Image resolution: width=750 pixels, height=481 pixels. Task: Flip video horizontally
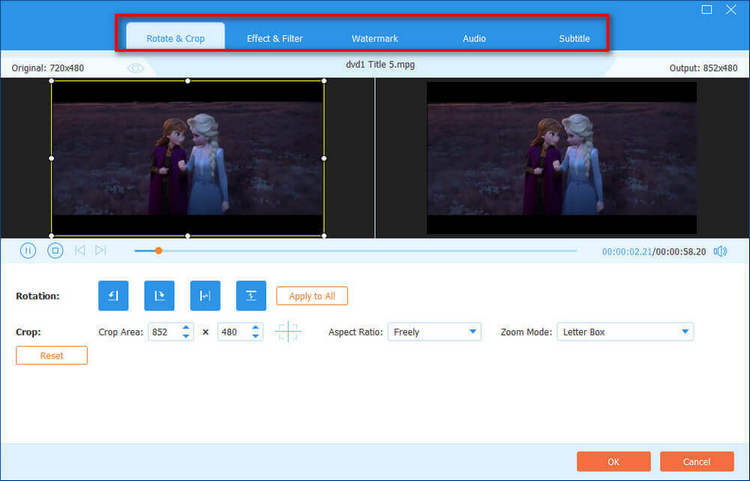(205, 296)
